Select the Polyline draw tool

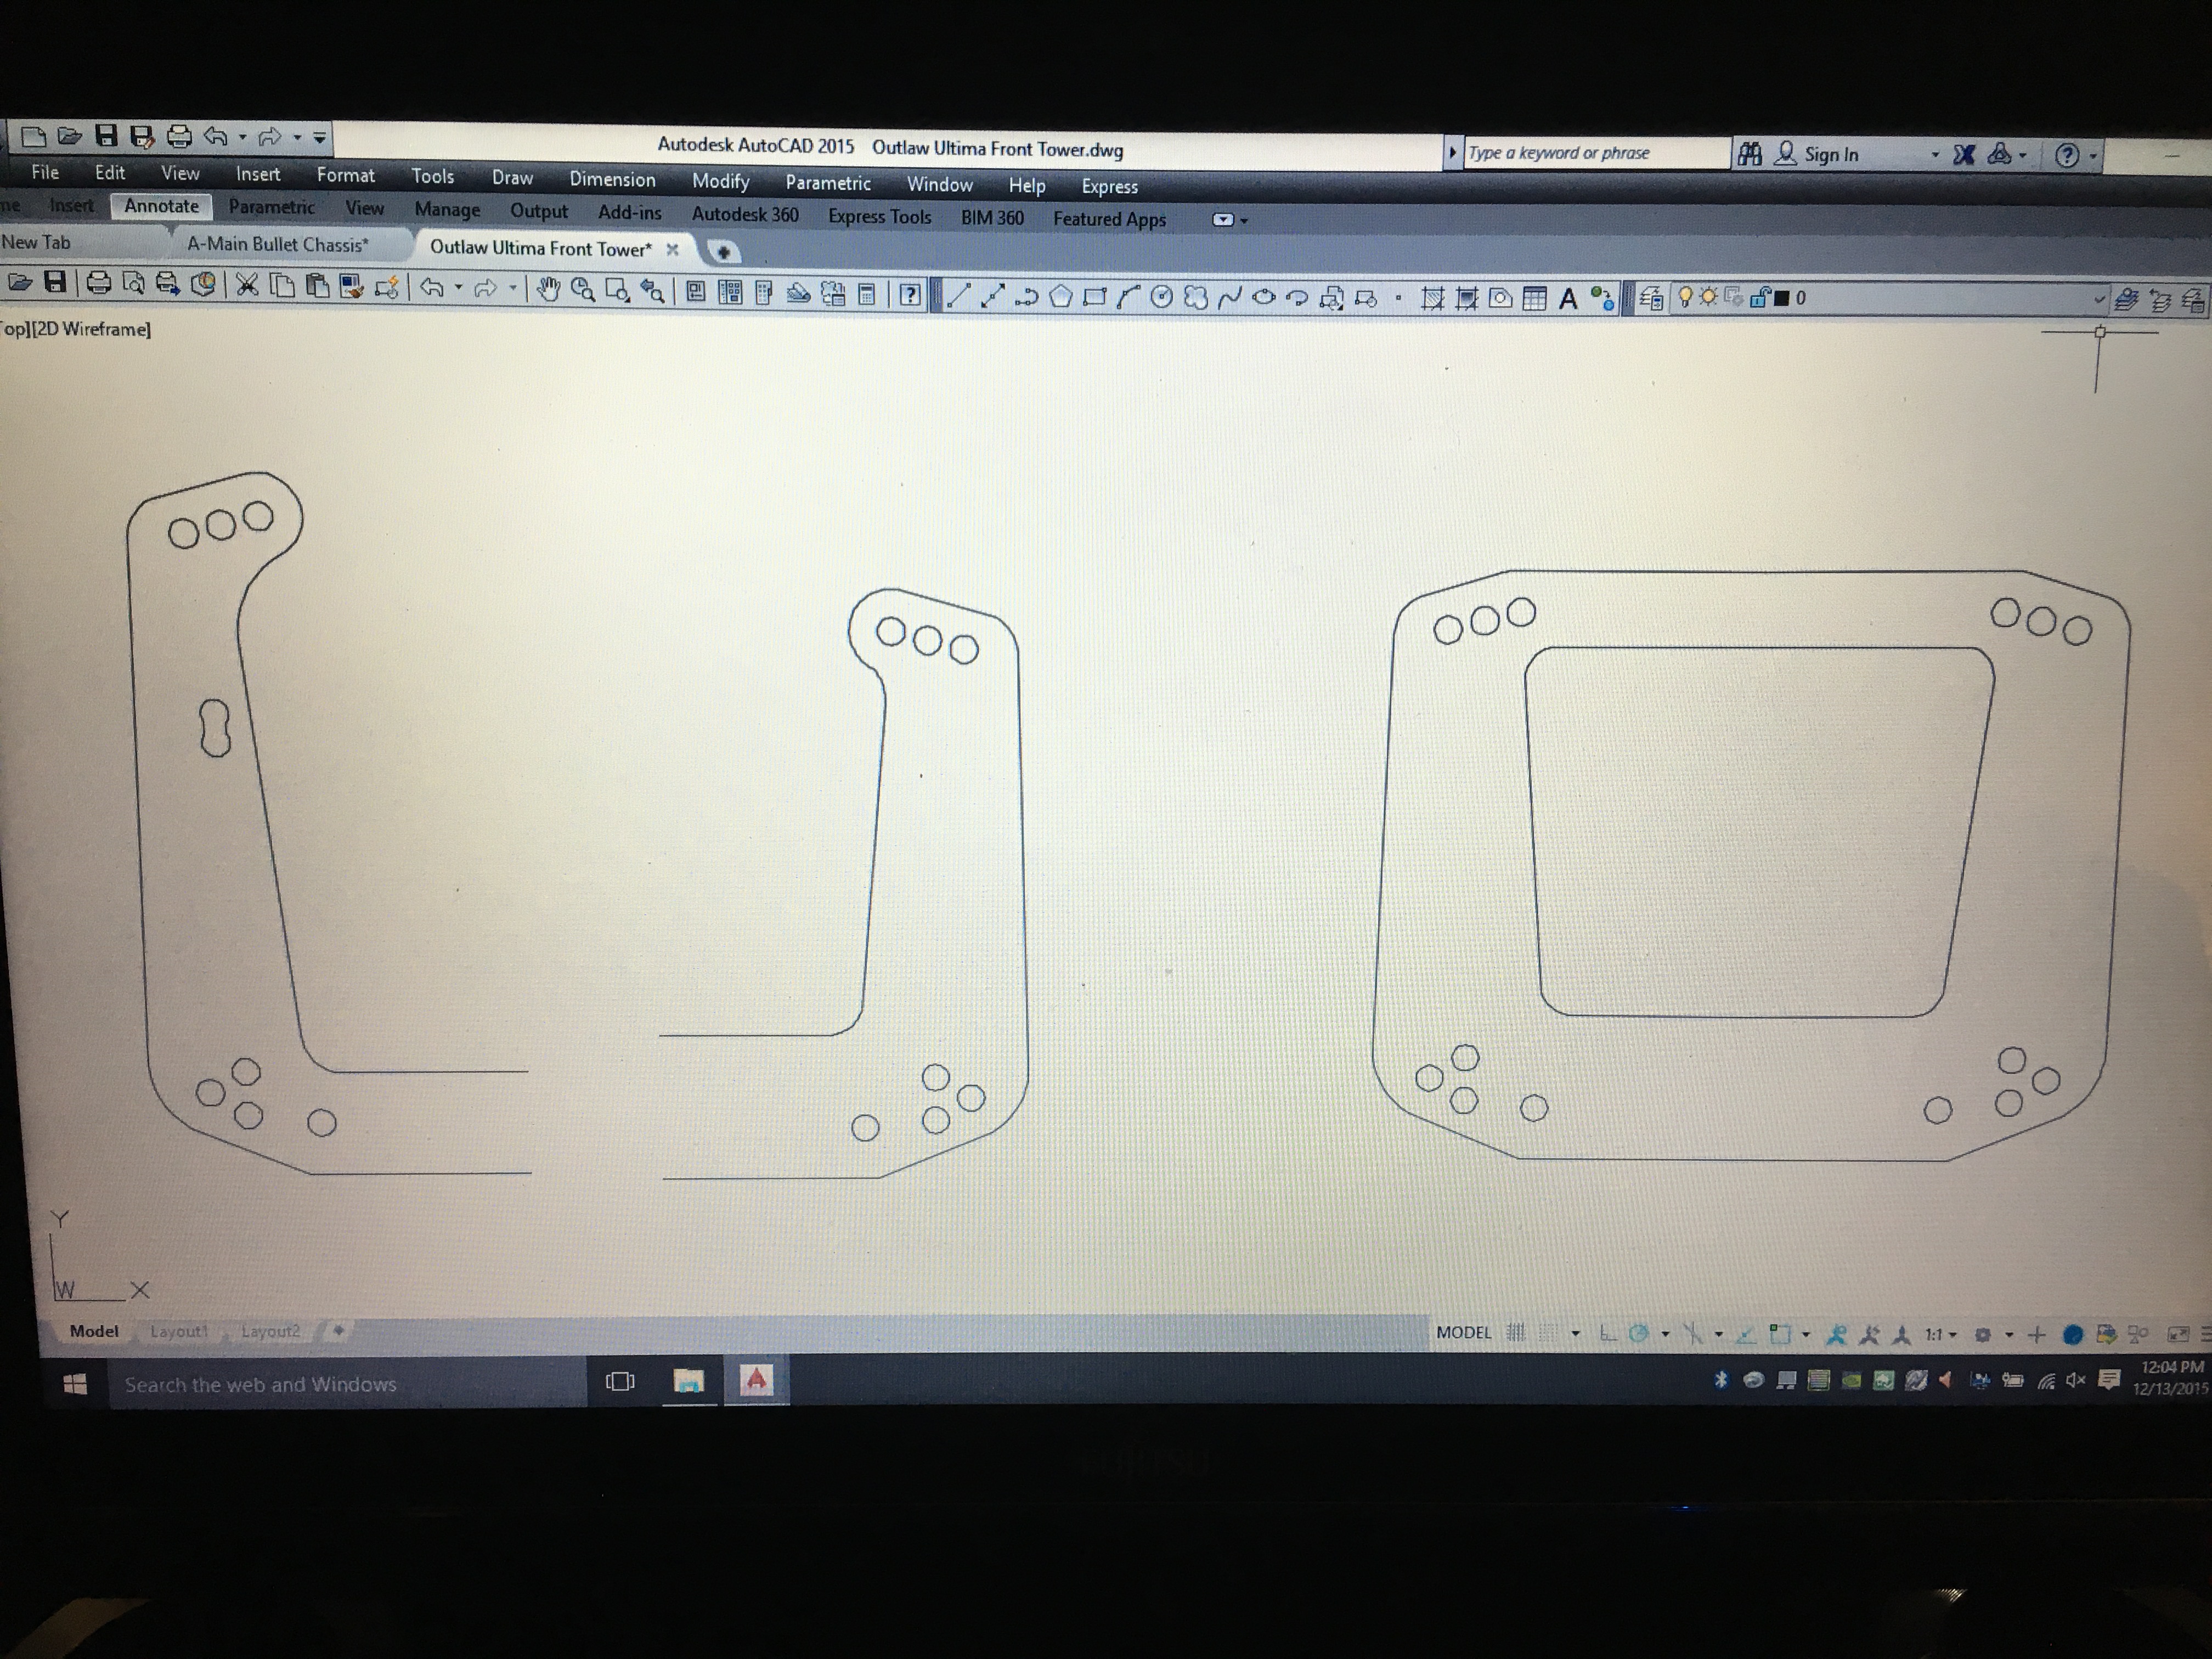click(x=1026, y=296)
